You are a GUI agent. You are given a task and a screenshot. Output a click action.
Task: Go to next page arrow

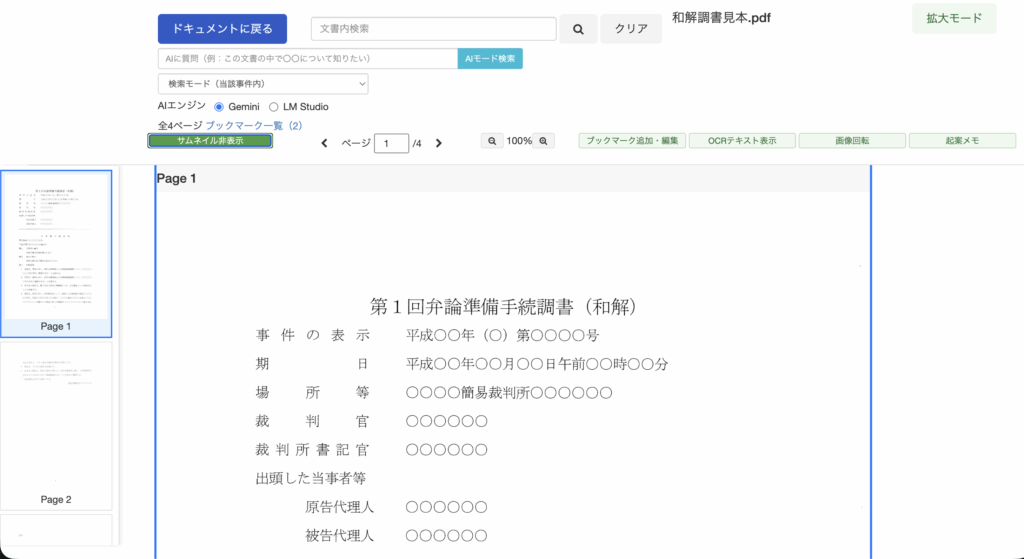click(x=438, y=143)
